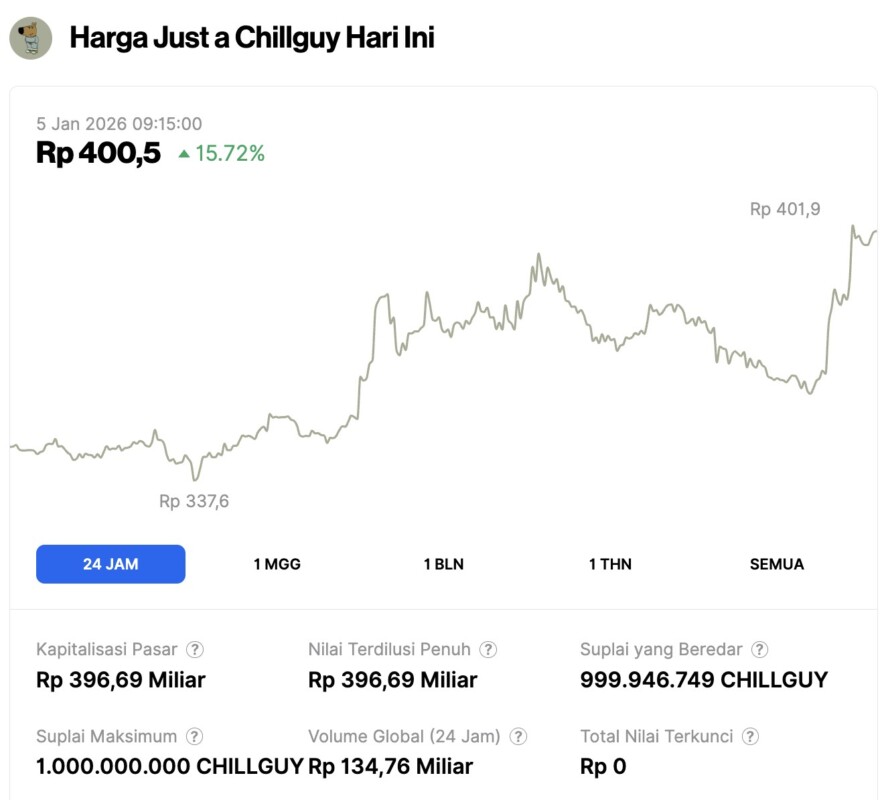Click help icon beside Total Nilai Terkunci

[x=750, y=737]
